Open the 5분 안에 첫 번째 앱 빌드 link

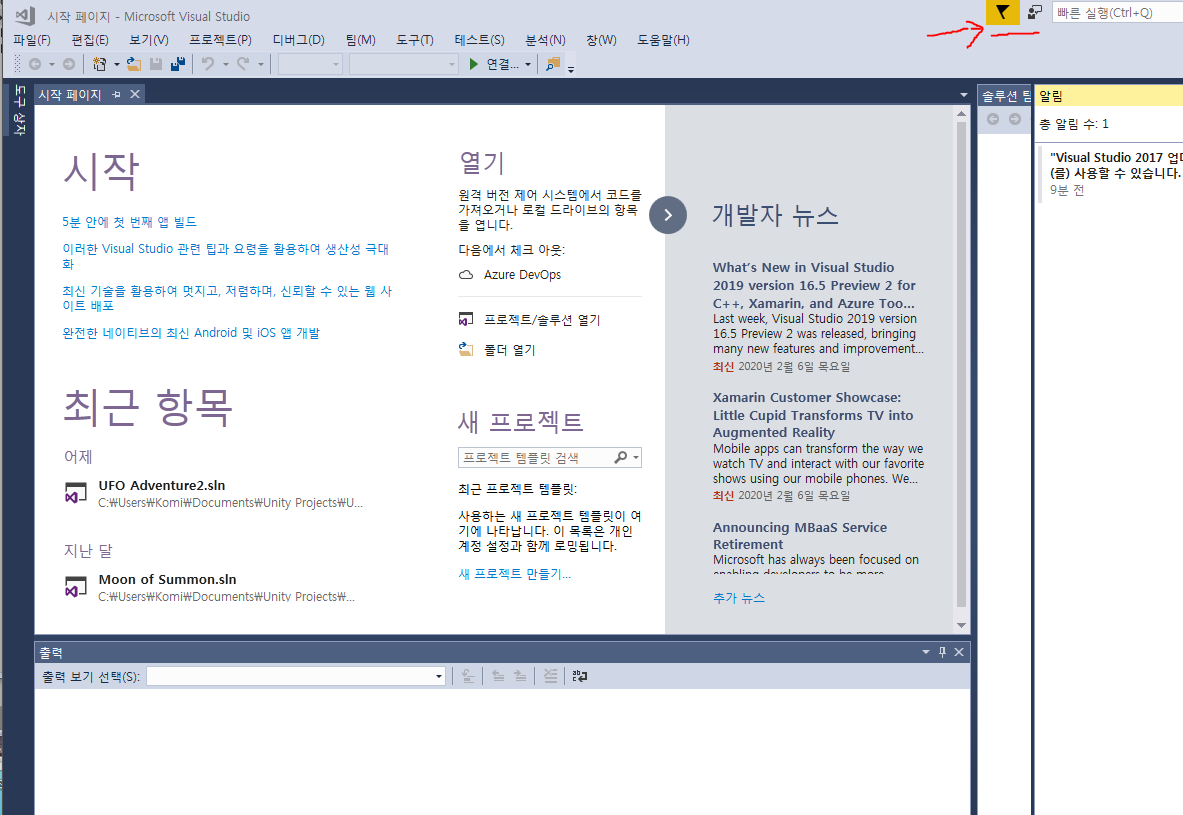129,222
